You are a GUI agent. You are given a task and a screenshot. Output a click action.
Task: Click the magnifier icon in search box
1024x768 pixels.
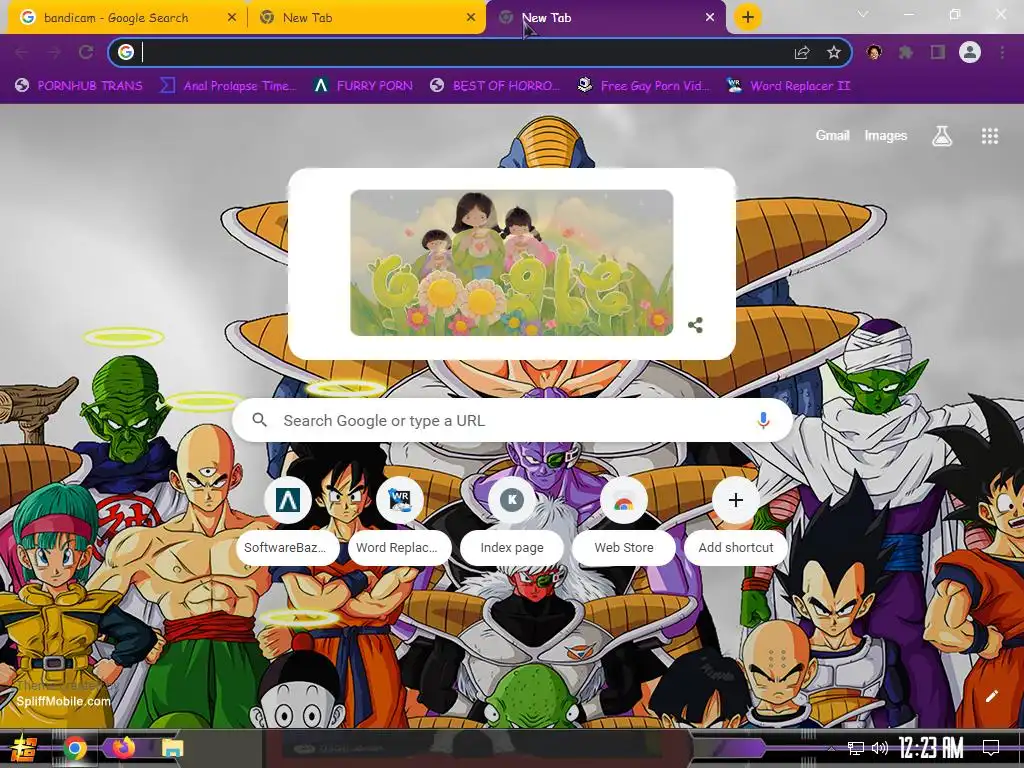point(259,420)
